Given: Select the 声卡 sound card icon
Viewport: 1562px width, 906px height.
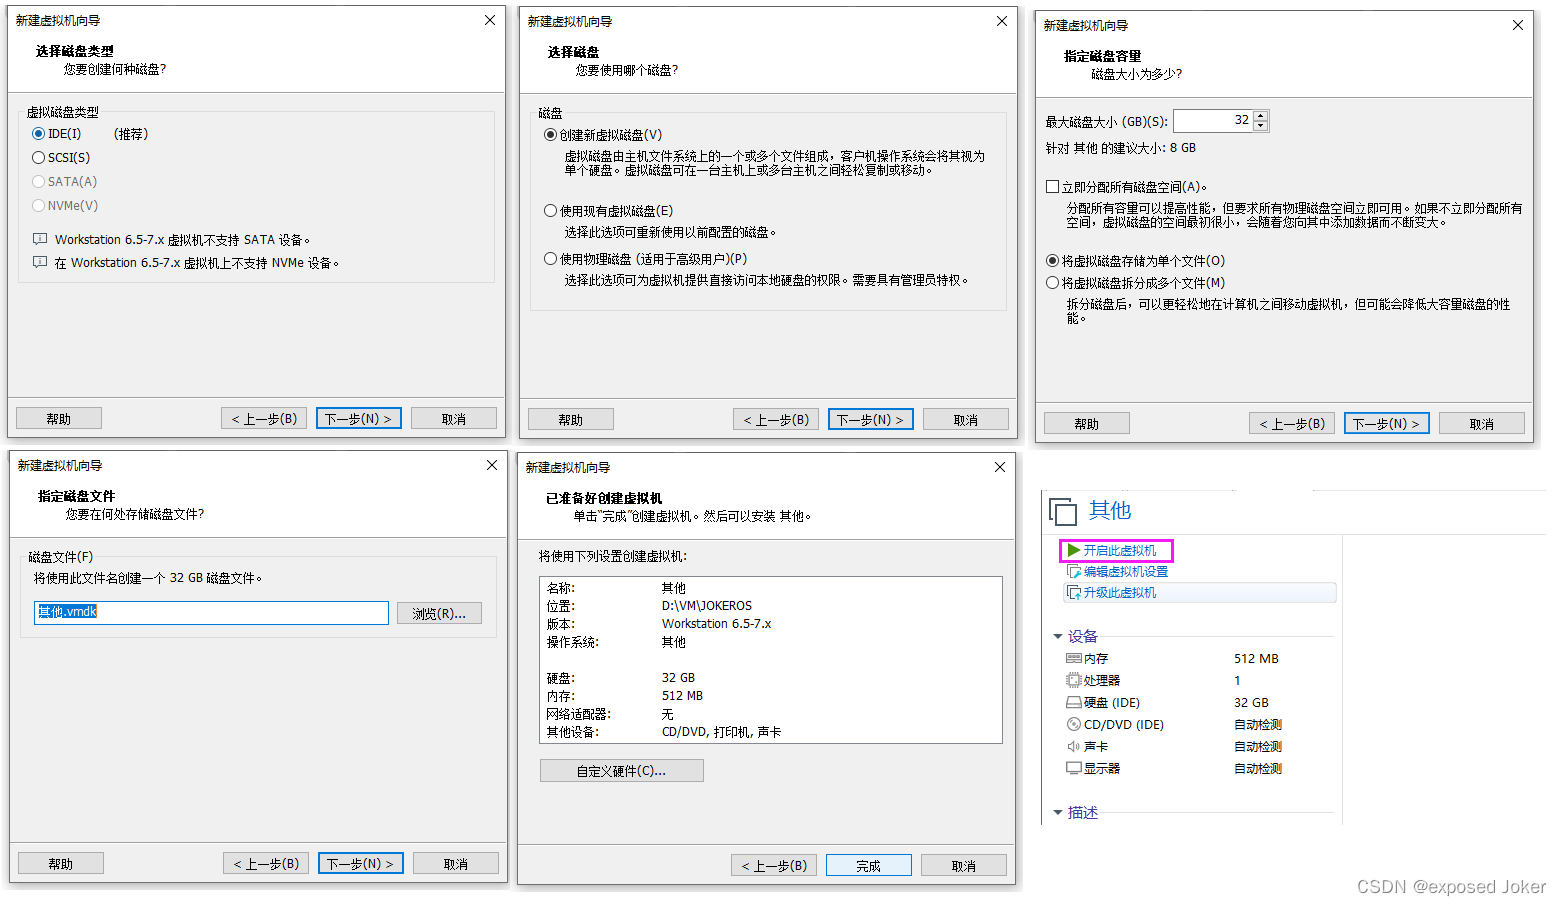Looking at the screenshot, I should [1074, 747].
